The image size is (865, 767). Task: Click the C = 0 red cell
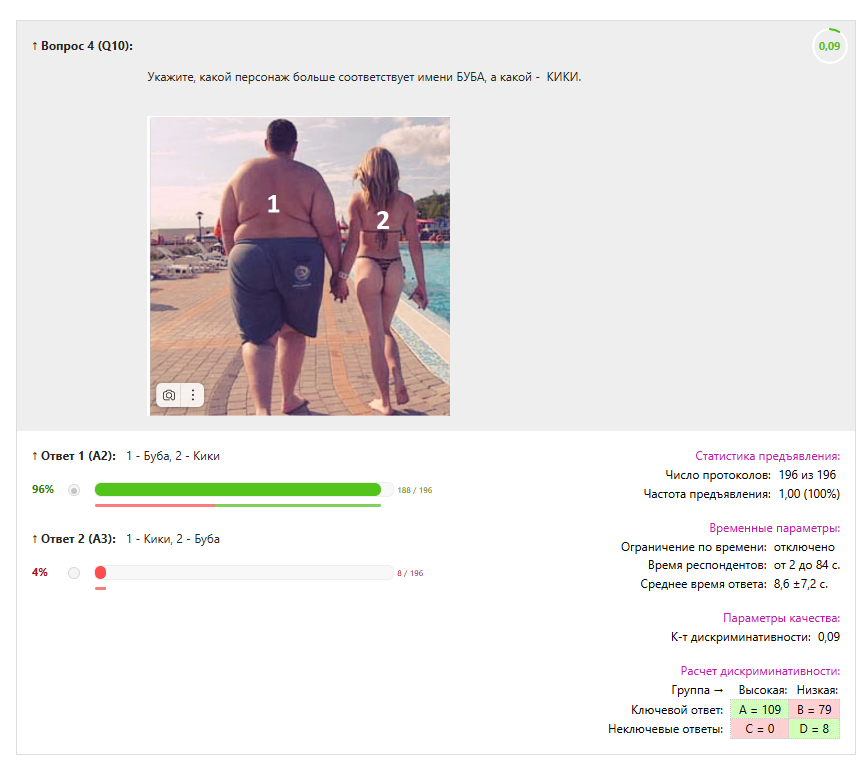click(760, 729)
